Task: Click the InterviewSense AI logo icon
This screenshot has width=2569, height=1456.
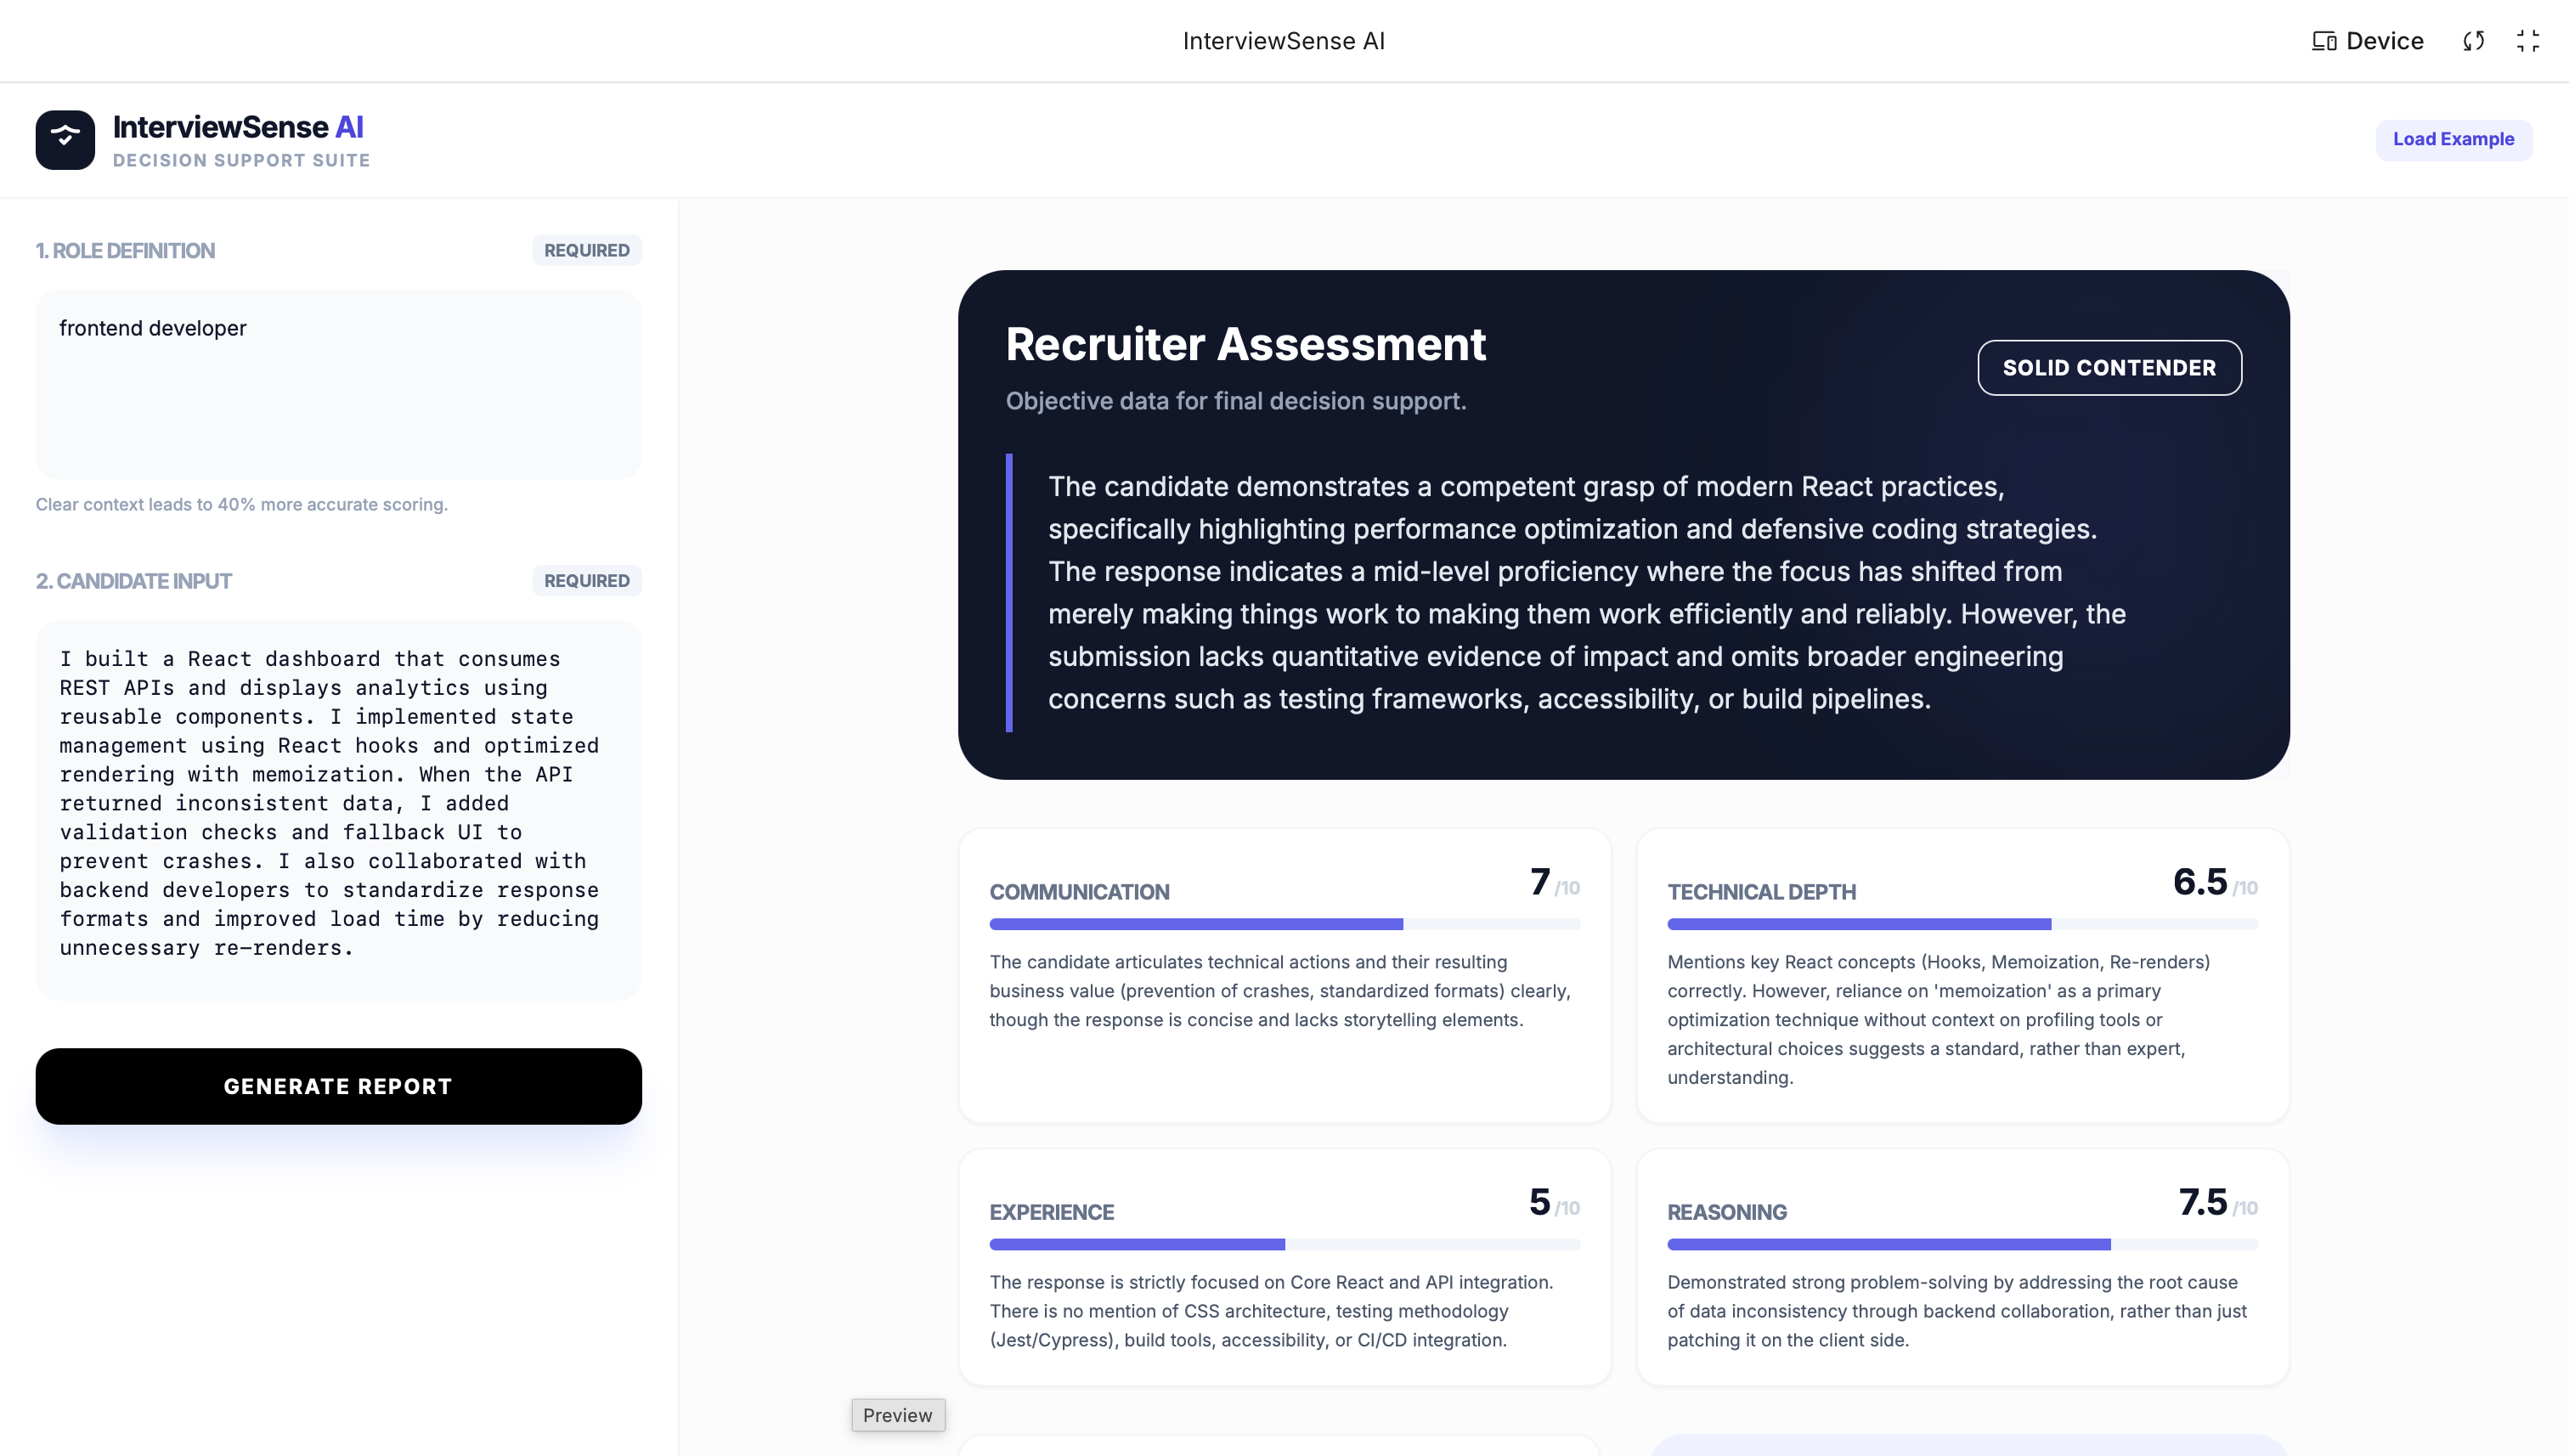Action: (x=65, y=139)
